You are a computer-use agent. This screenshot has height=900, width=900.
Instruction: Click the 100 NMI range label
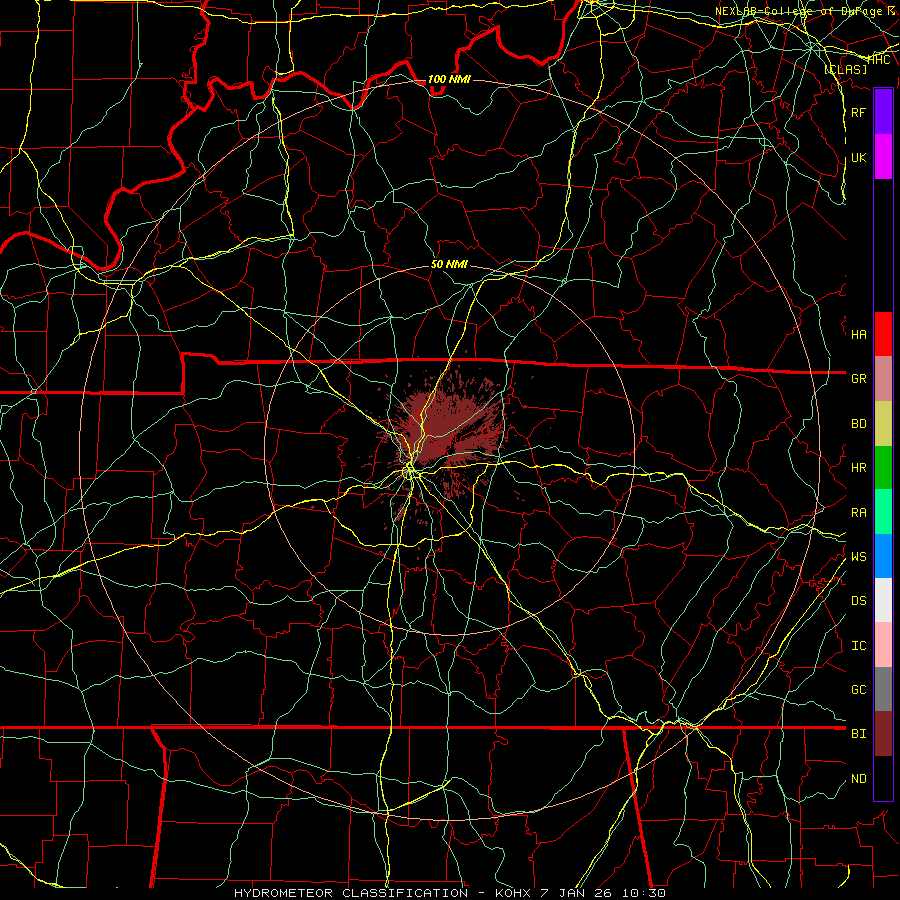pyautogui.click(x=449, y=79)
